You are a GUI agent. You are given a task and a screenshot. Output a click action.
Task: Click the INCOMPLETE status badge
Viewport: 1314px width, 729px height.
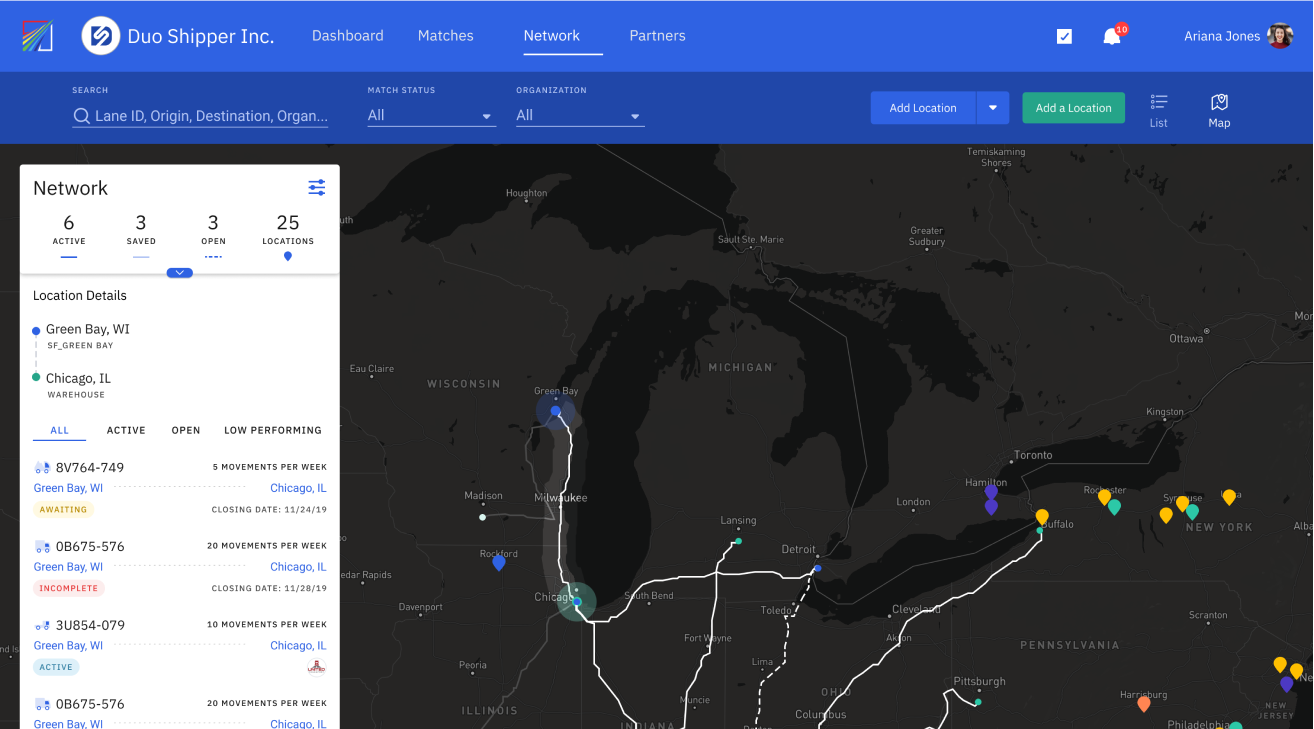69,588
